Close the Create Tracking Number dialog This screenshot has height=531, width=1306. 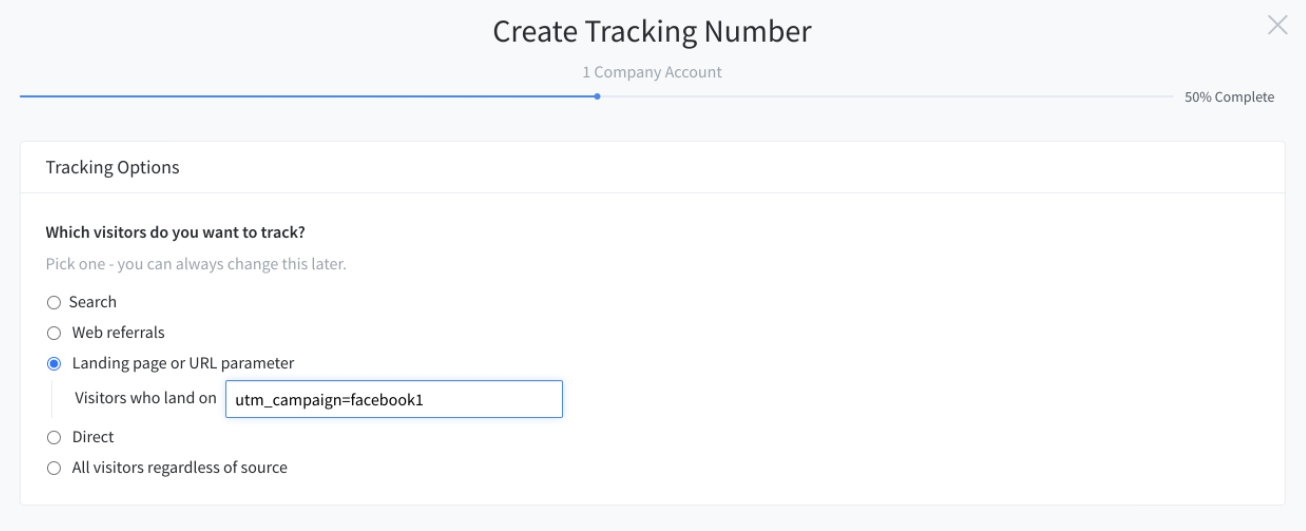click(1277, 25)
